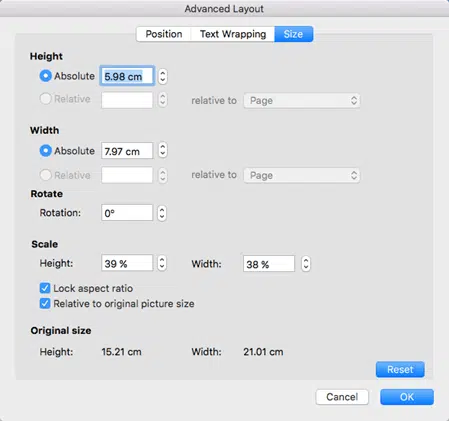The height and width of the screenshot is (421, 449).
Task: Click the Relative width stepper arrows
Action: pos(162,175)
